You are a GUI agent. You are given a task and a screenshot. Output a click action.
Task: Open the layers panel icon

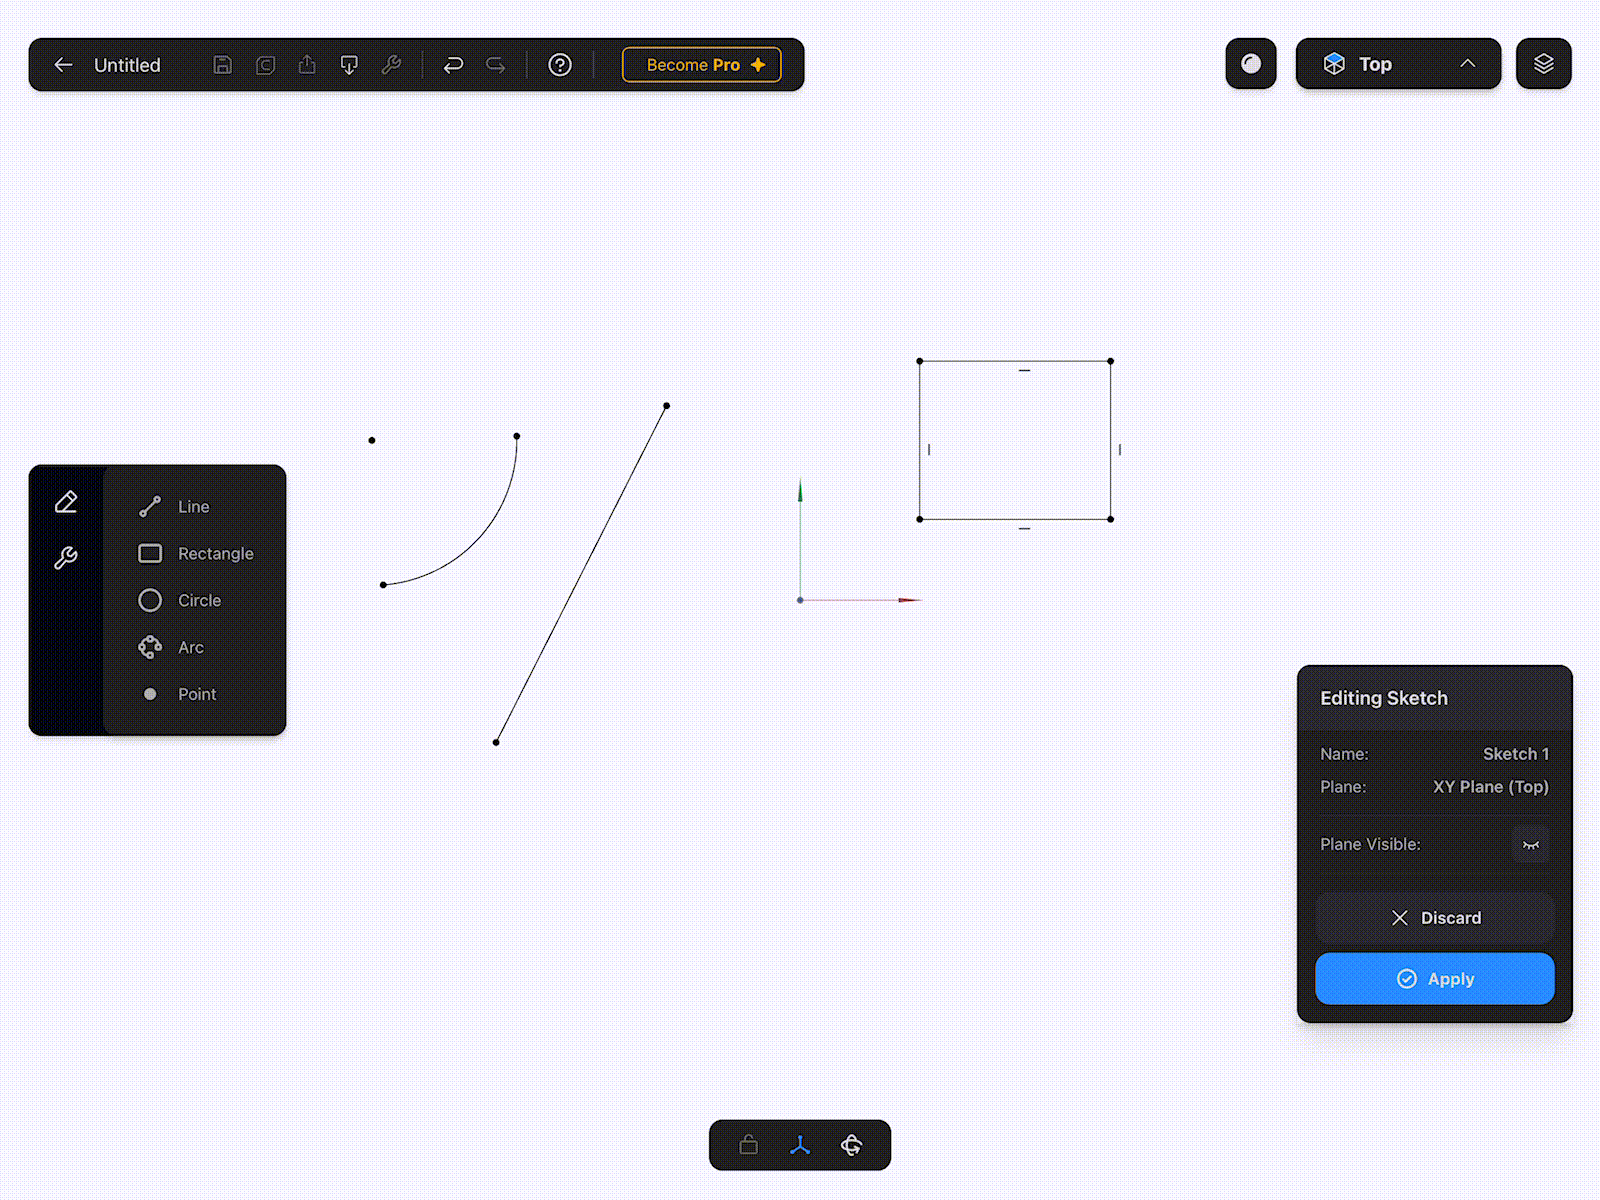pos(1543,63)
